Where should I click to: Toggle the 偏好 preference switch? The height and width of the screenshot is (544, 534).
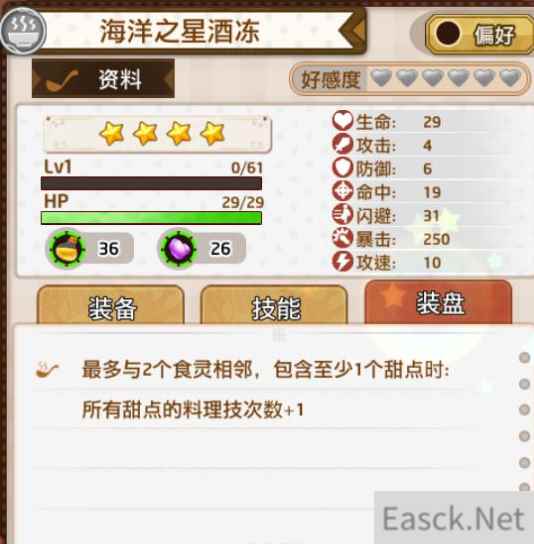click(x=480, y=34)
